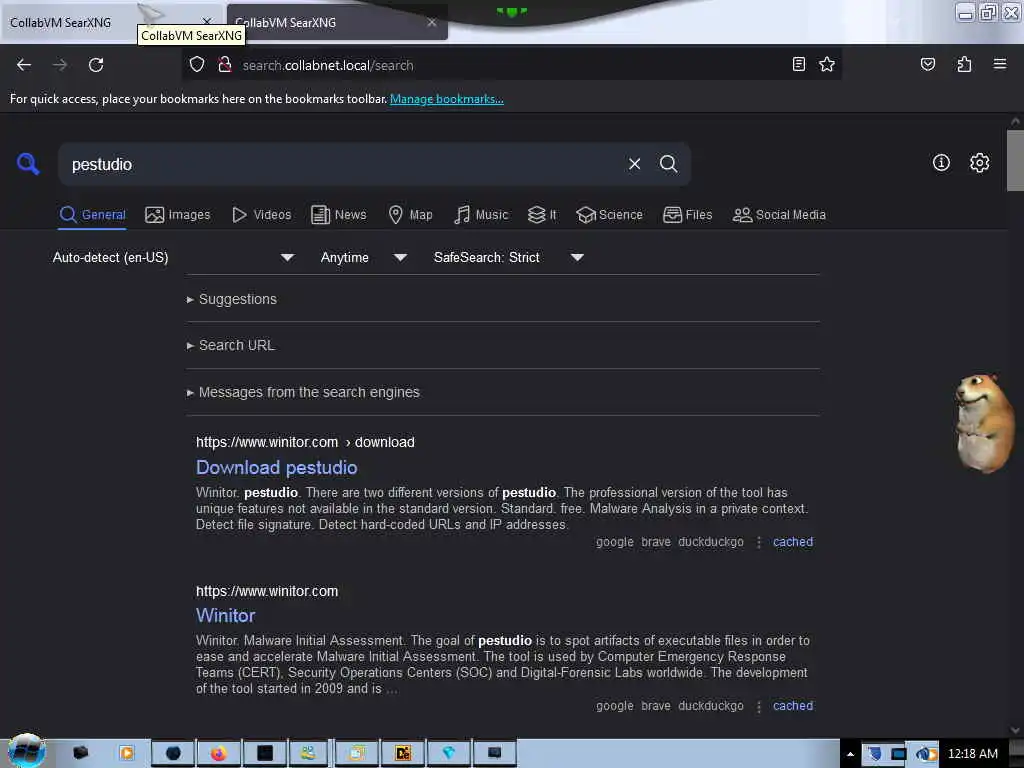This screenshot has width=1024, height=768.
Task: Switch to IT results tab
Action: [x=542, y=215]
